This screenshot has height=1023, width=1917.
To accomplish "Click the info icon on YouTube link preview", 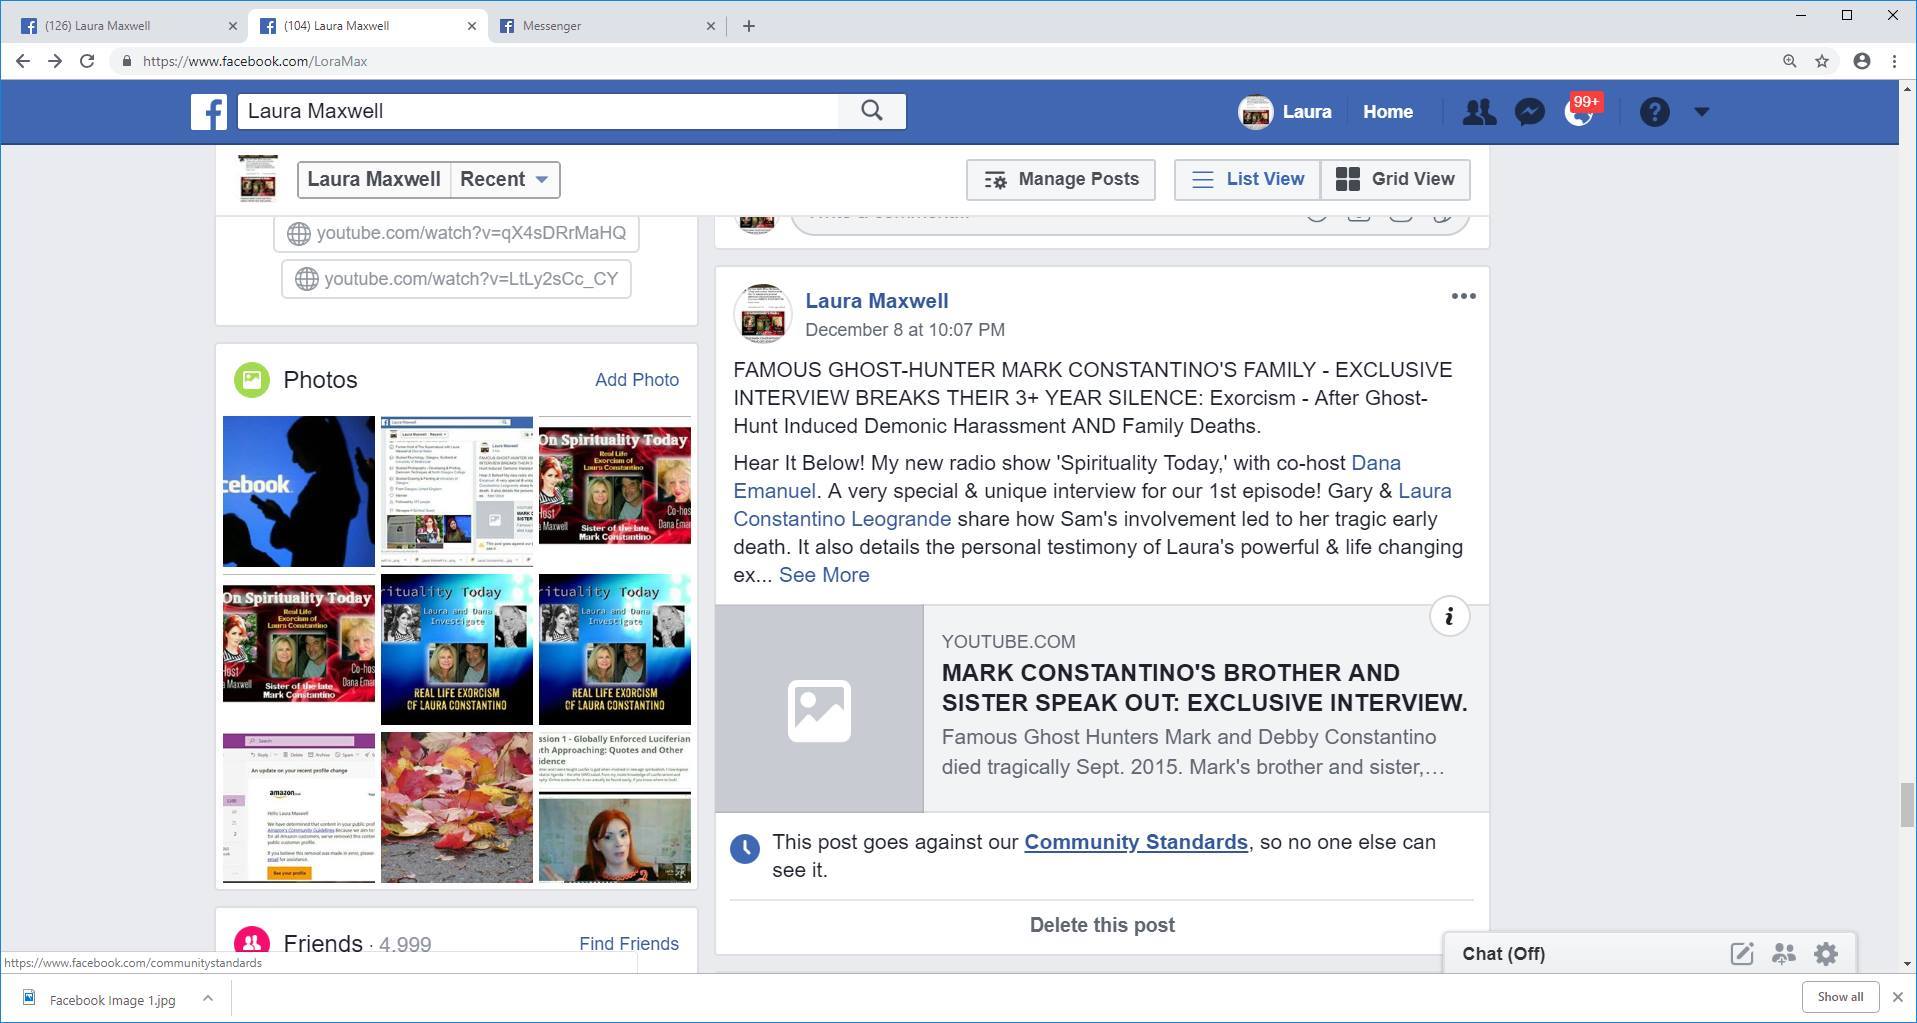I will pyautogui.click(x=1449, y=616).
